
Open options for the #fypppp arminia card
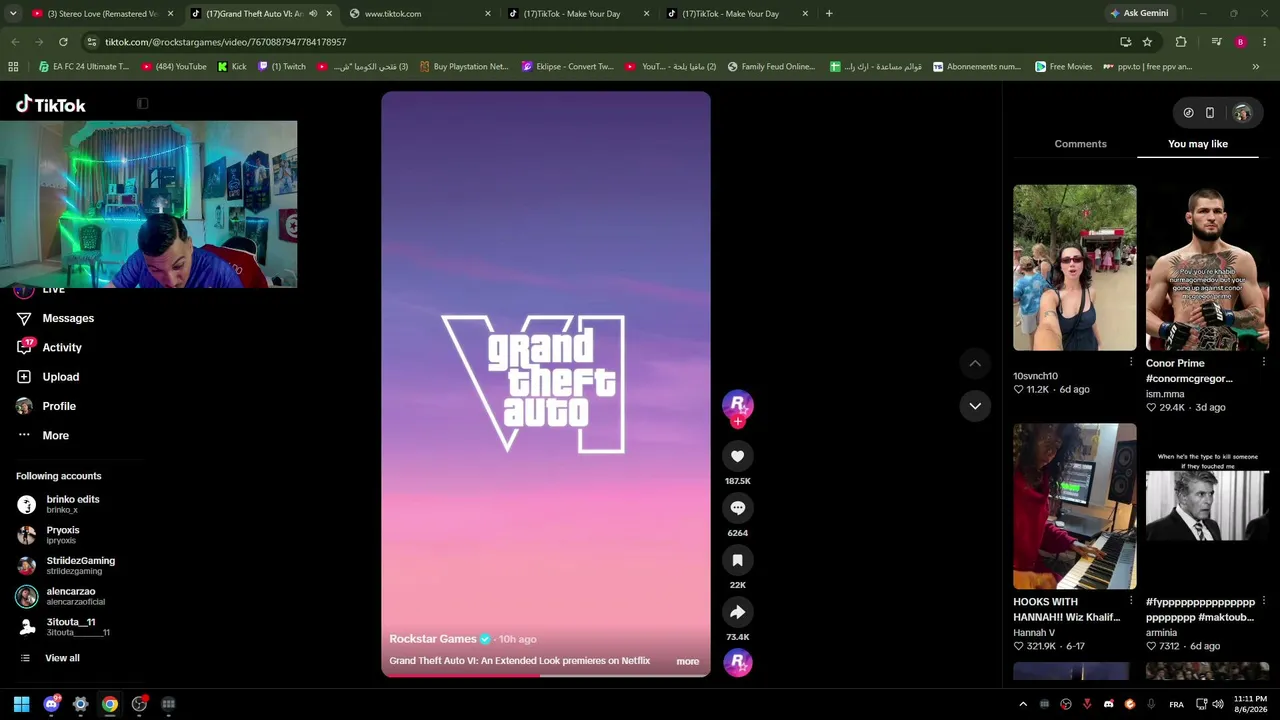pyautogui.click(x=1264, y=601)
